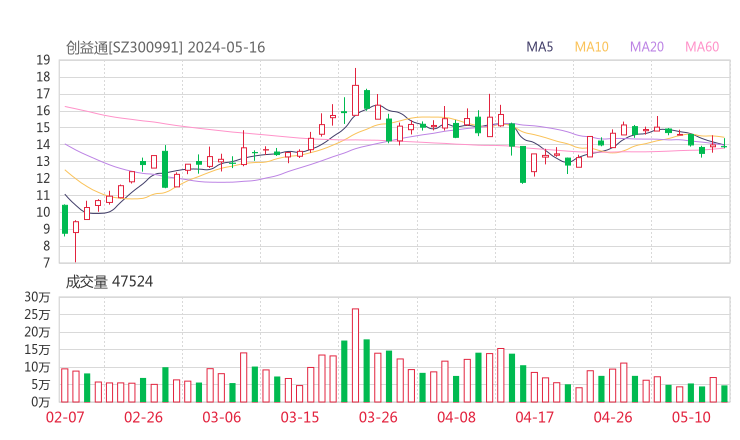Click the 04-26 date axis label
740x440 pixels.
click(x=613, y=417)
